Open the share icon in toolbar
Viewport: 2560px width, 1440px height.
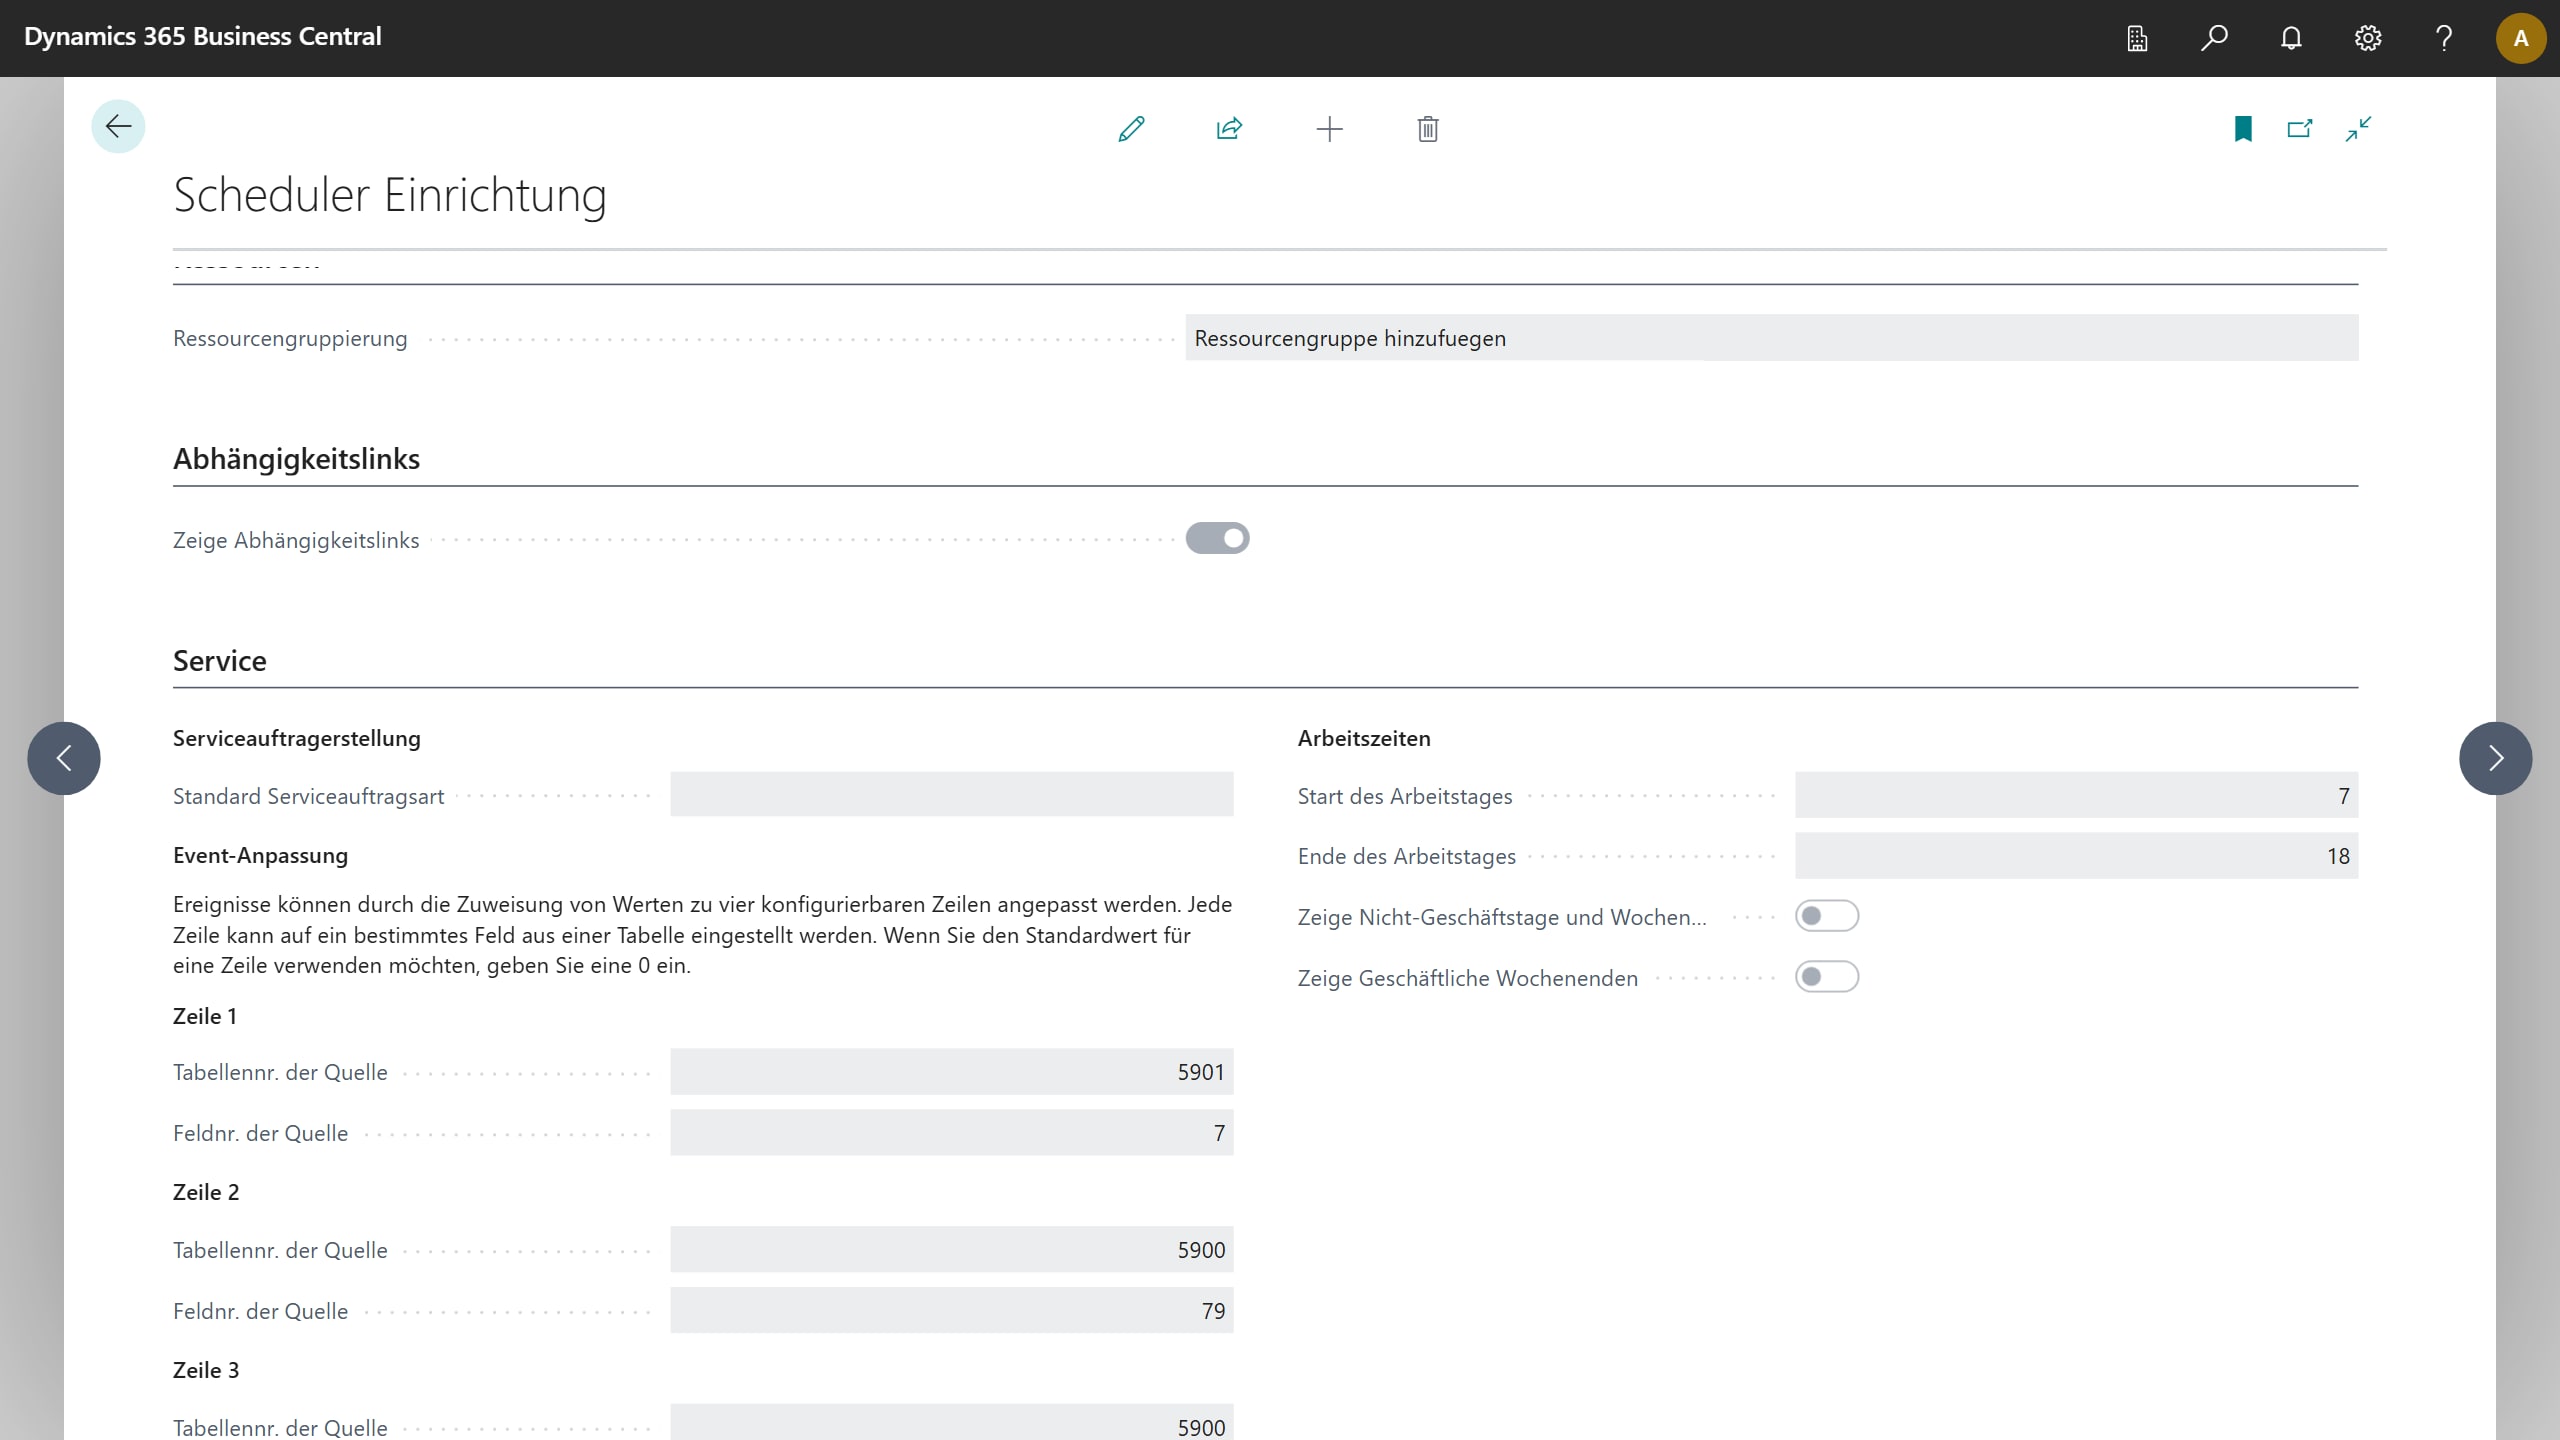1229,129
